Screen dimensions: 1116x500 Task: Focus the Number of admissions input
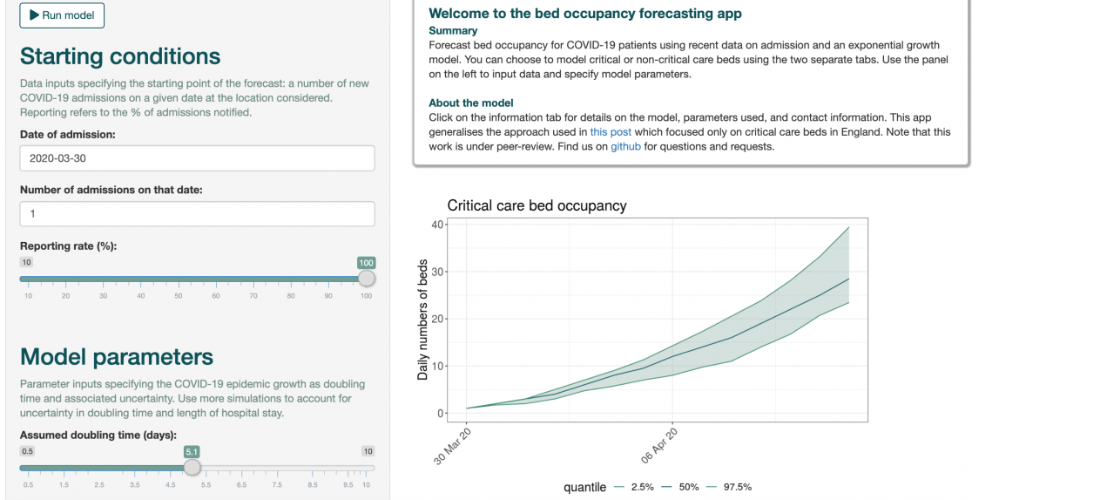pos(197,214)
